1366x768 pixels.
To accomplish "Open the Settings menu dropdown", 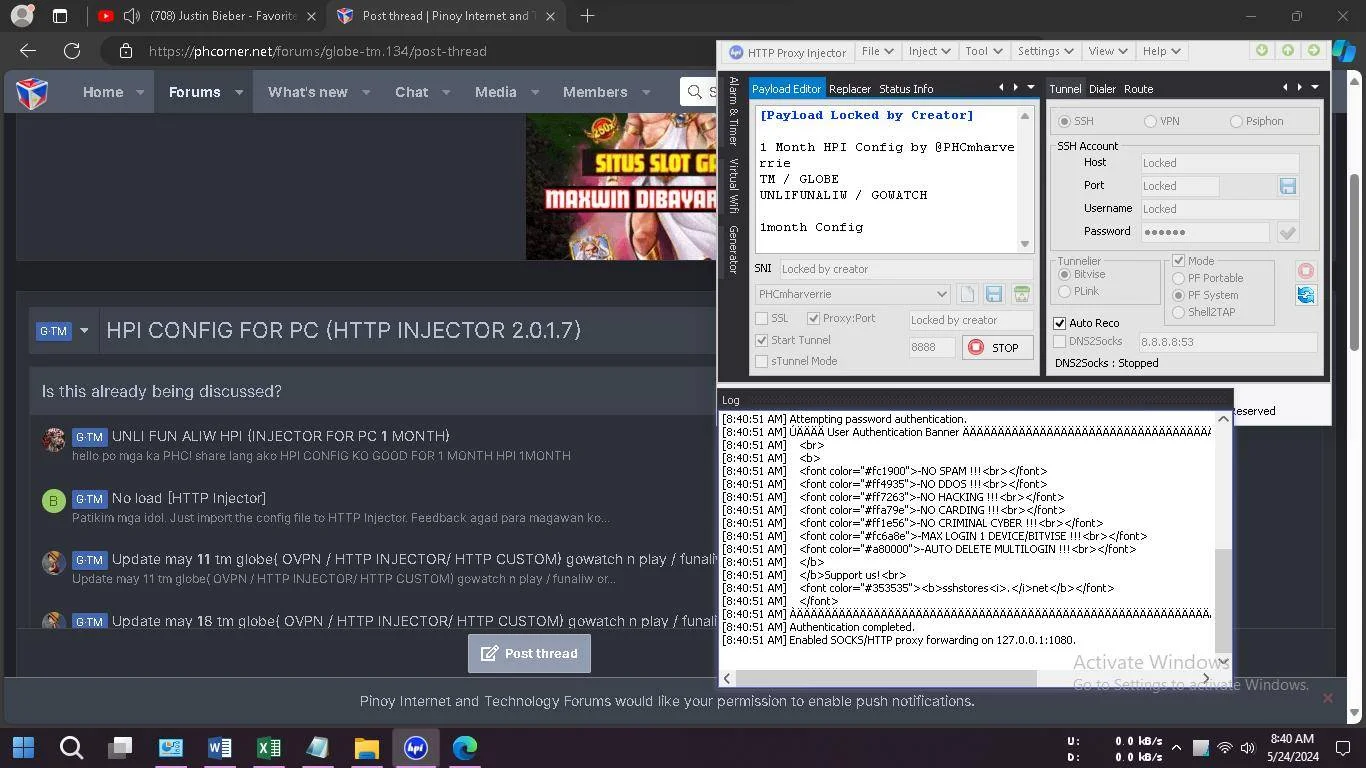I will click(1045, 51).
